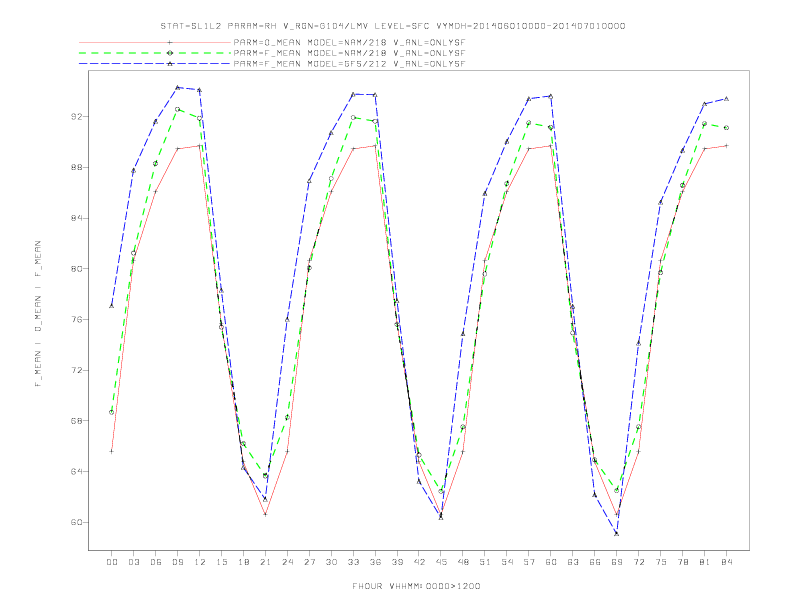Click x-axis forecast hour label 27

click(x=309, y=562)
